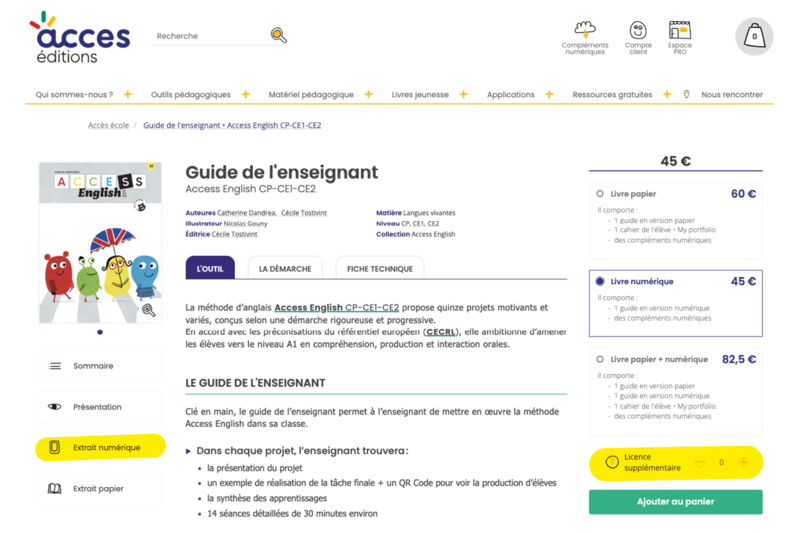Open the shopping bag cart
The height and width of the screenshot is (533, 800).
click(754, 37)
